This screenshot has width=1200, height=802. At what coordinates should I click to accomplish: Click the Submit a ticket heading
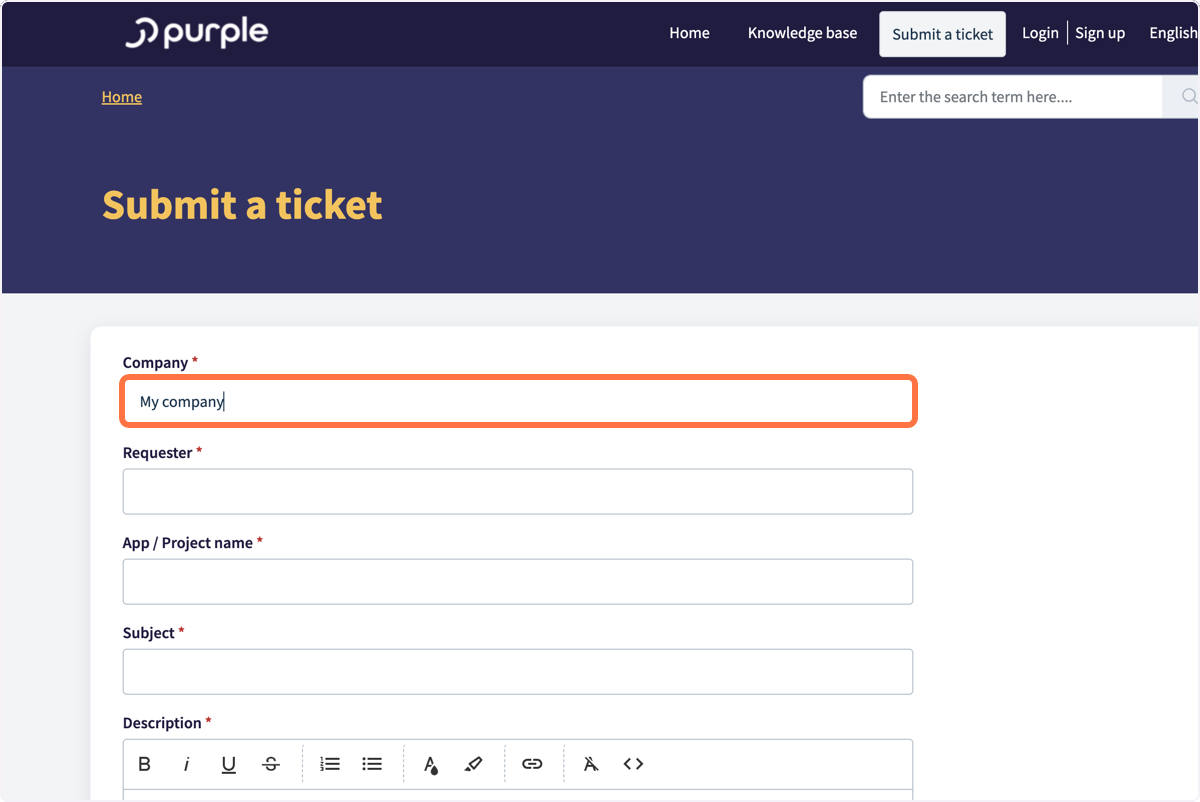(242, 205)
